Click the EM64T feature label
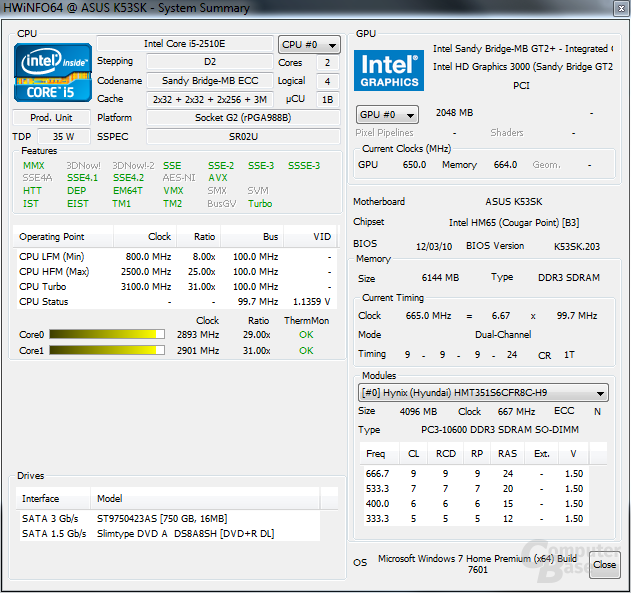 [x=128, y=190]
